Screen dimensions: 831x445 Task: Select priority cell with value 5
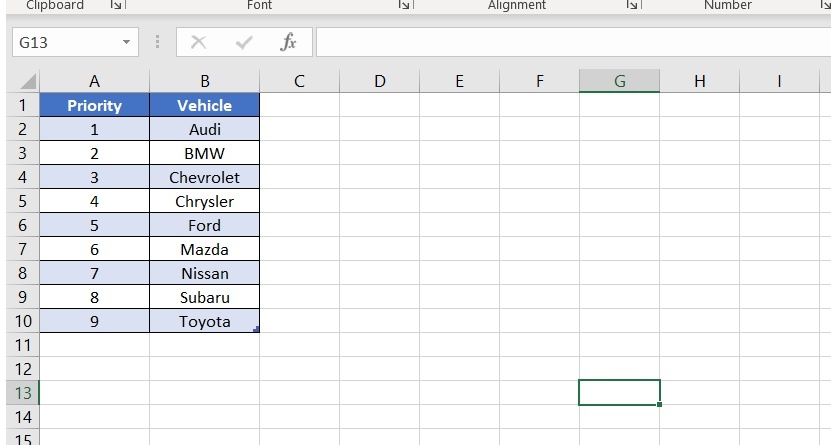click(x=94, y=225)
